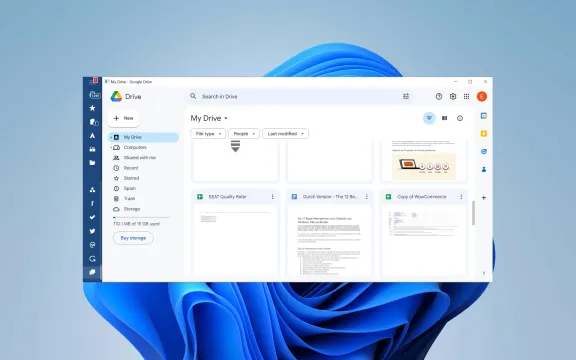
Task: Open the Spam section
Action: 130,188
